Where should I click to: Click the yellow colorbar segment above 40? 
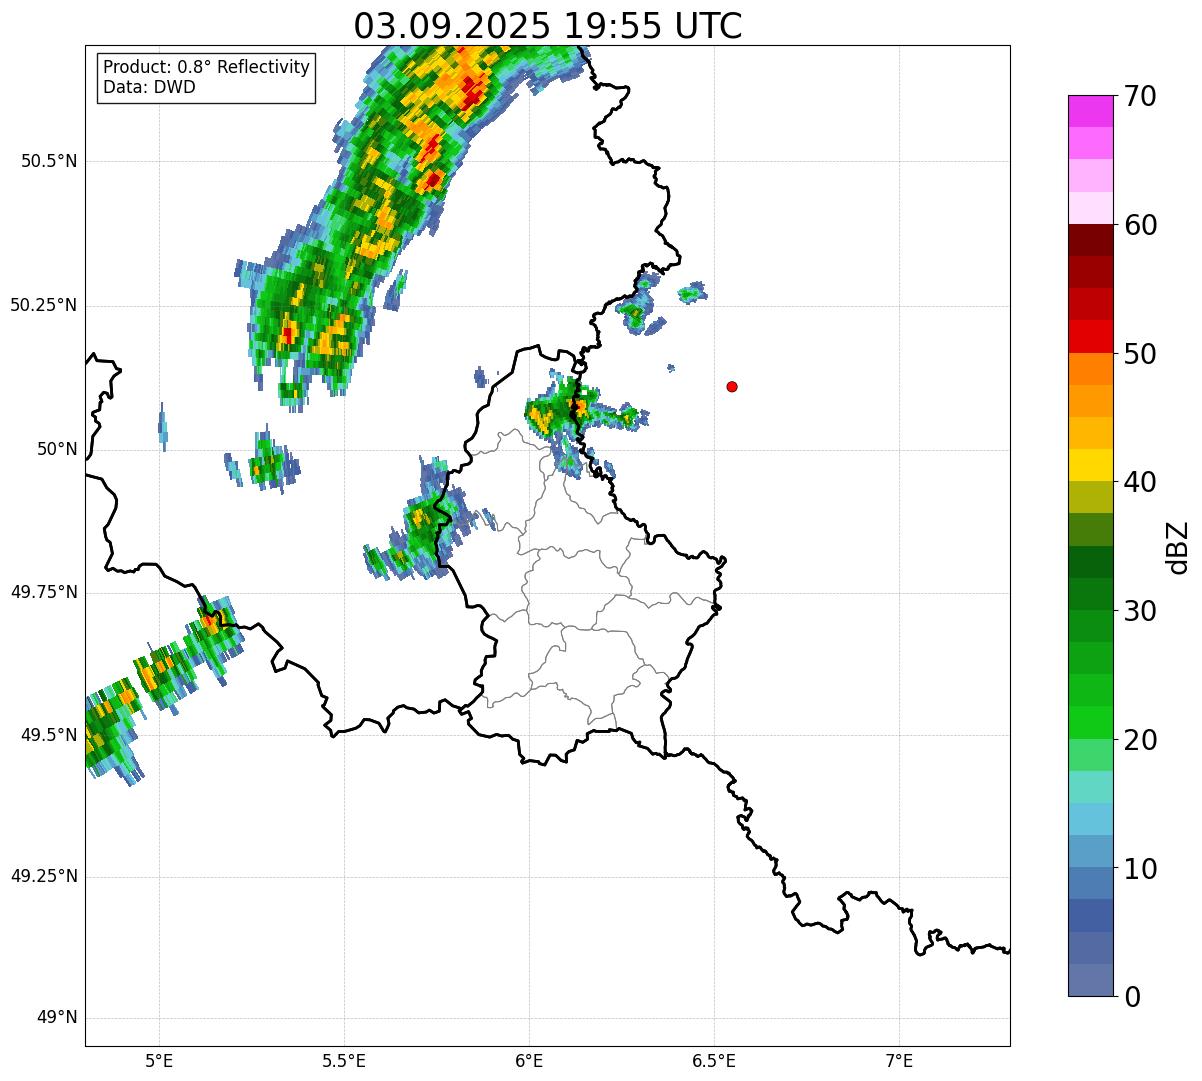[x=1091, y=466]
